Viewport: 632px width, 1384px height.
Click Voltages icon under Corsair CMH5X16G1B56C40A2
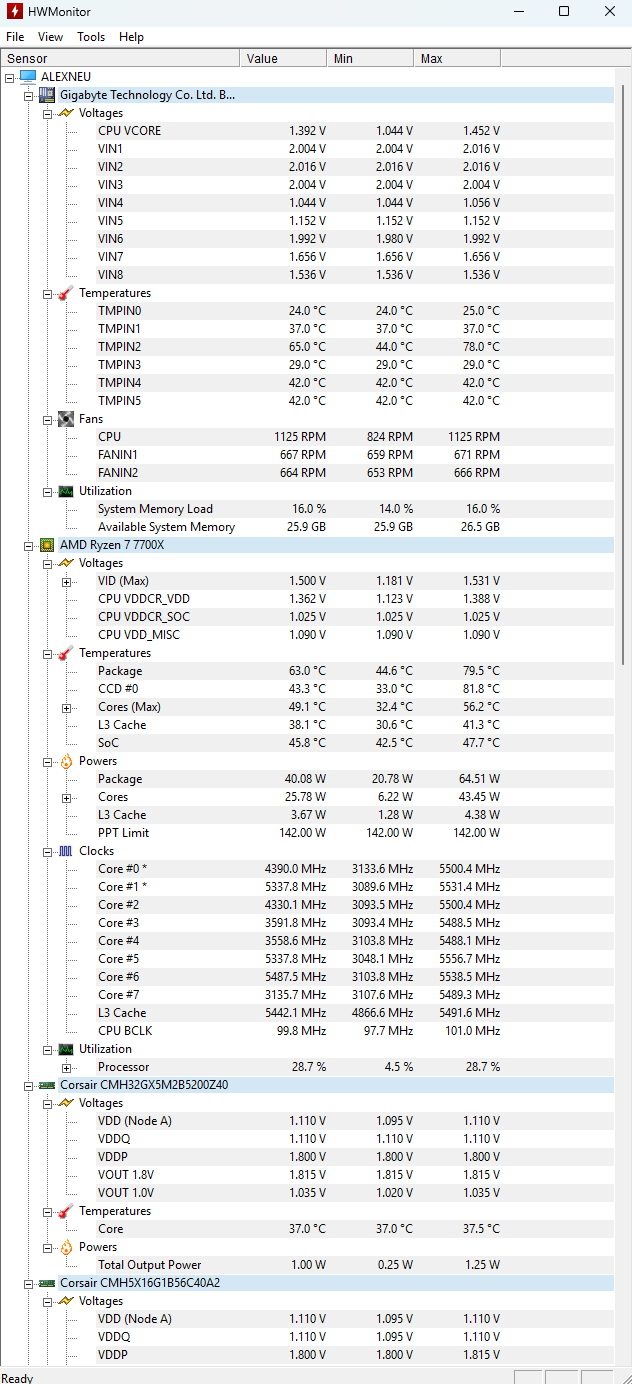pos(66,1301)
